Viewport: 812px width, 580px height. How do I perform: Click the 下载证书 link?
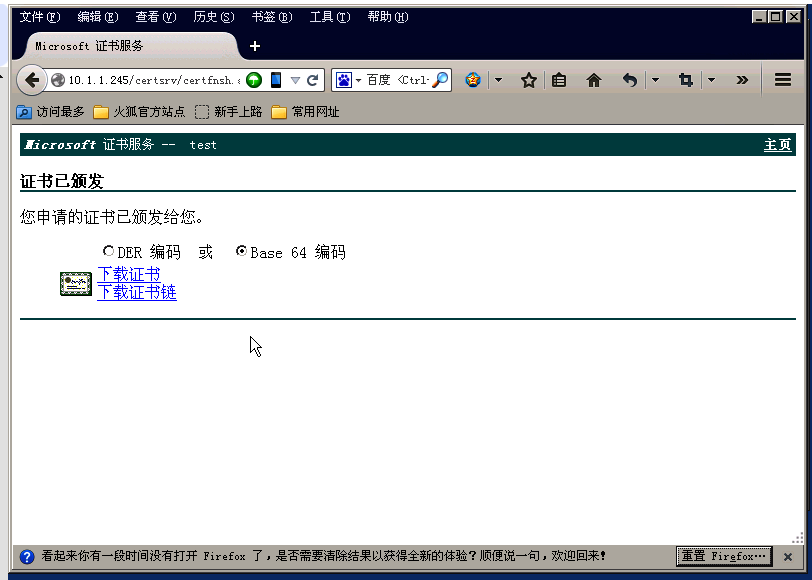[129, 274]
